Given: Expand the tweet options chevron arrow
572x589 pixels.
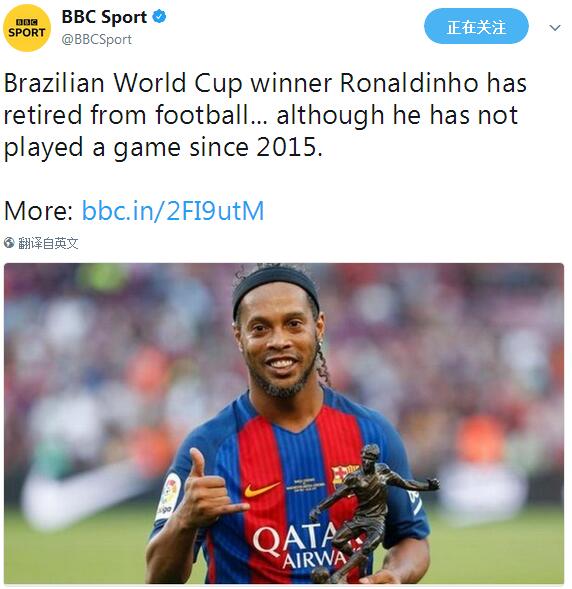Looking at the screenshot, I should (x=555, y=27).
